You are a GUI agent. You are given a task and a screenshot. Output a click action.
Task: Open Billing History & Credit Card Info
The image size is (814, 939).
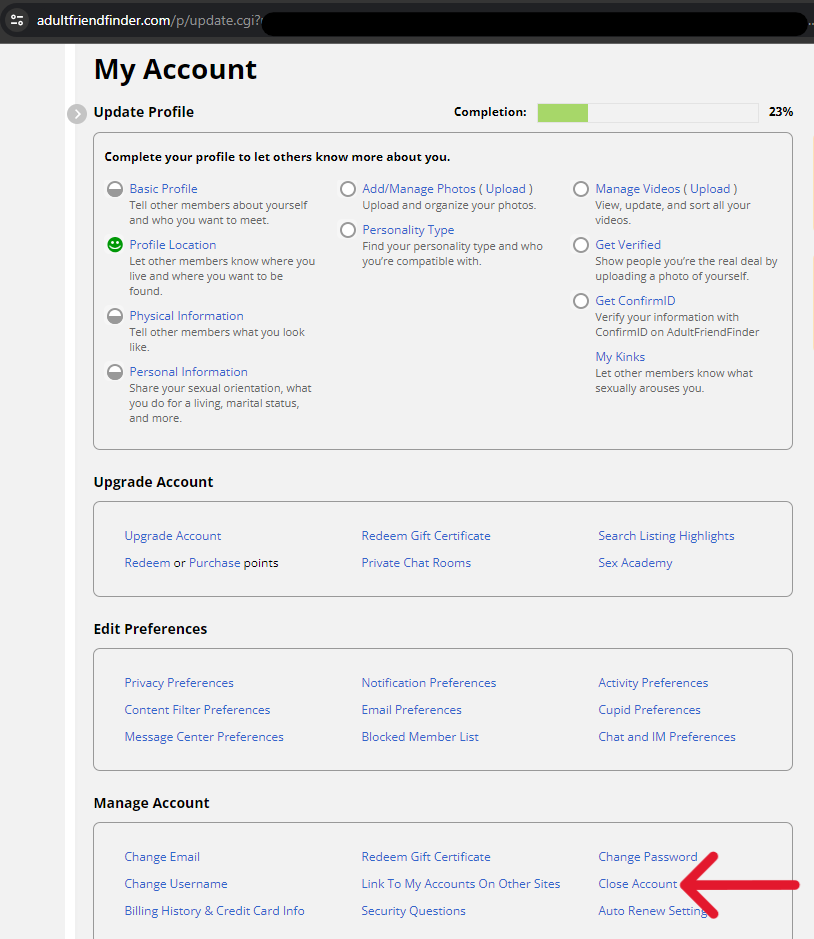coord(214,911)
